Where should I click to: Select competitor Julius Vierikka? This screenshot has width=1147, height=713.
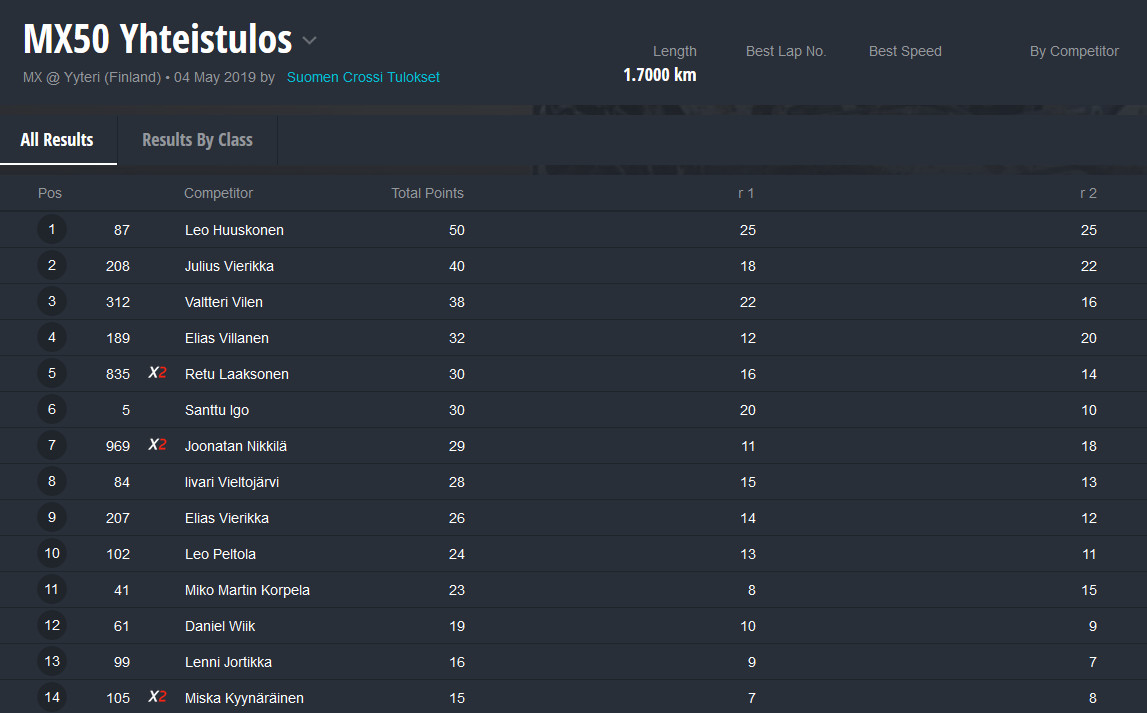229,266
